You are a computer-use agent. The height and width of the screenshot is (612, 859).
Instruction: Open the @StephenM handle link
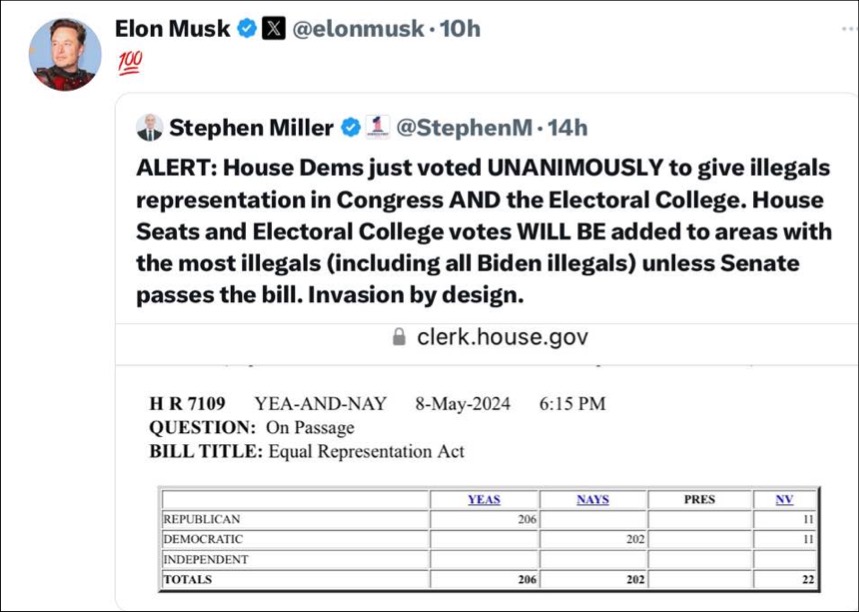pos(463,128)
